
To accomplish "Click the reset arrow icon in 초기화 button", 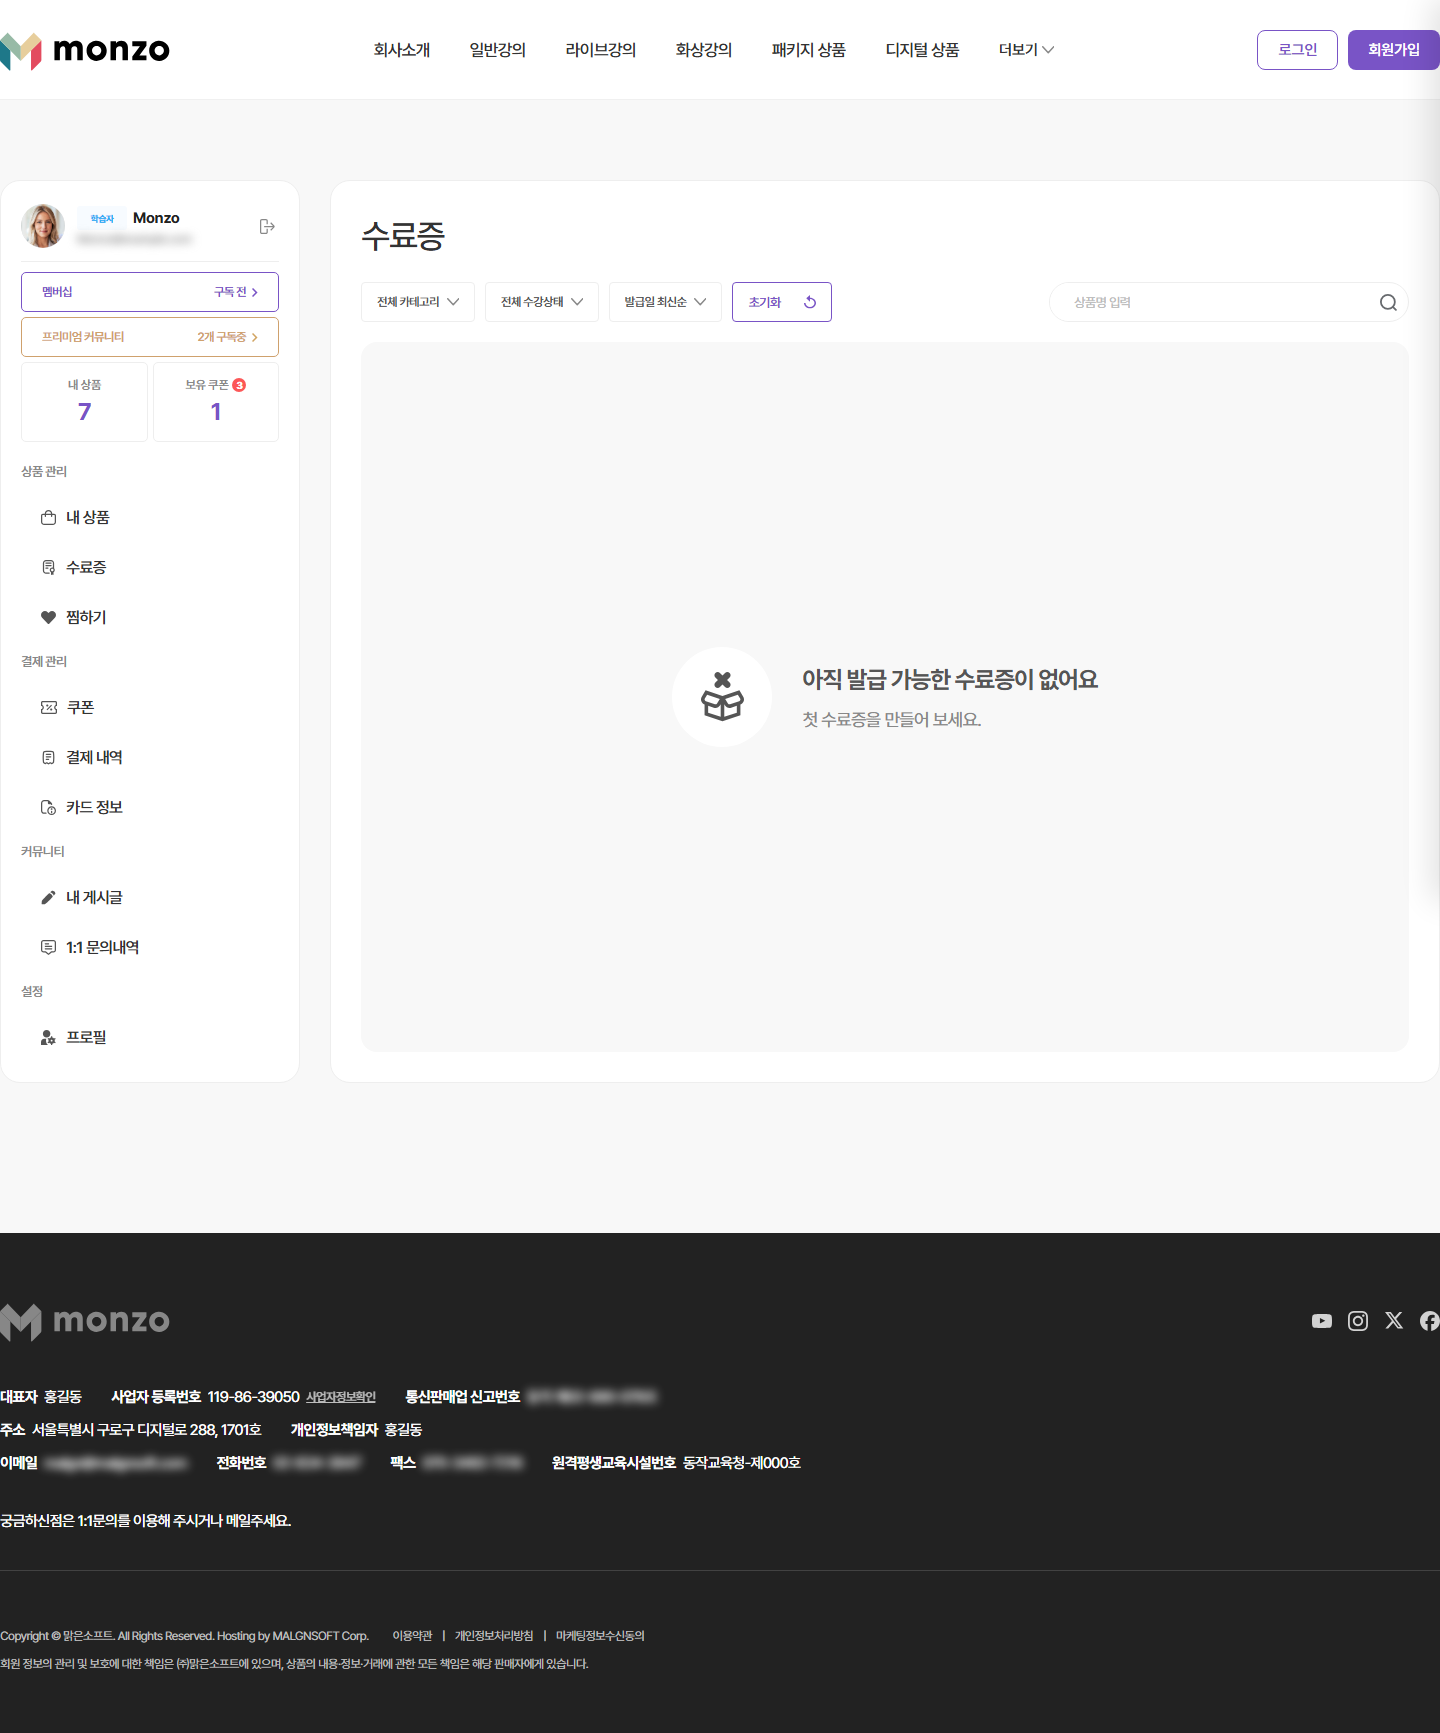I will point(810,302).
